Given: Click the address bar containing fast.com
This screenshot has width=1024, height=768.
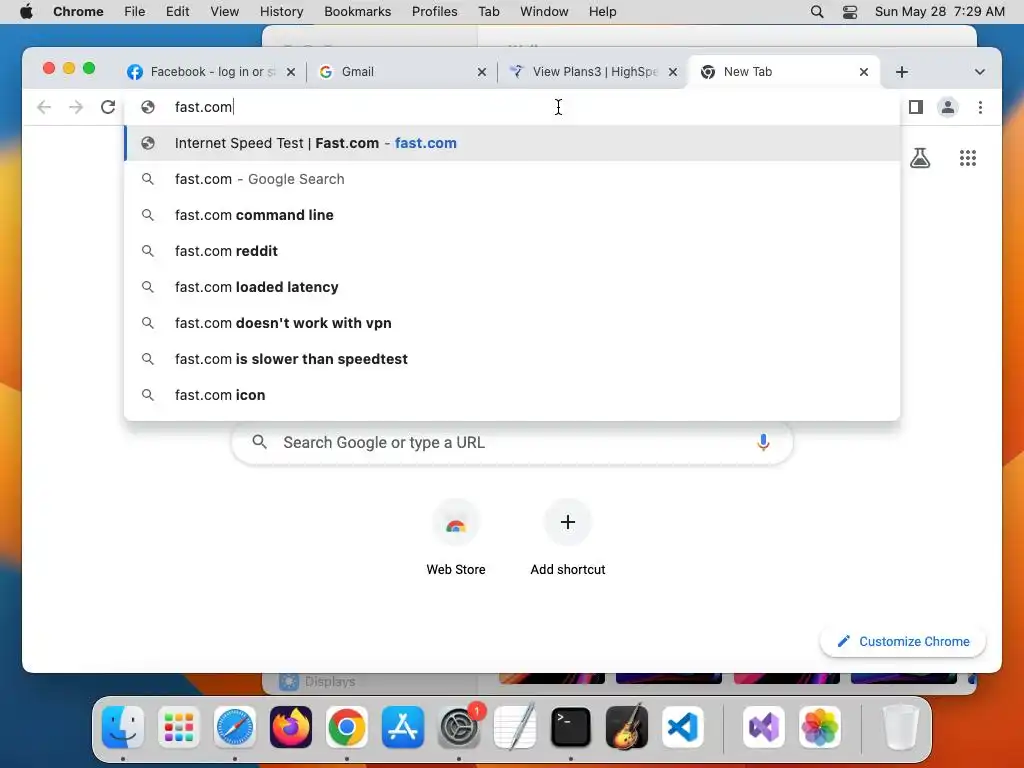Looking at the screenshot, I should pyautogui.click(x=512, y=107).
